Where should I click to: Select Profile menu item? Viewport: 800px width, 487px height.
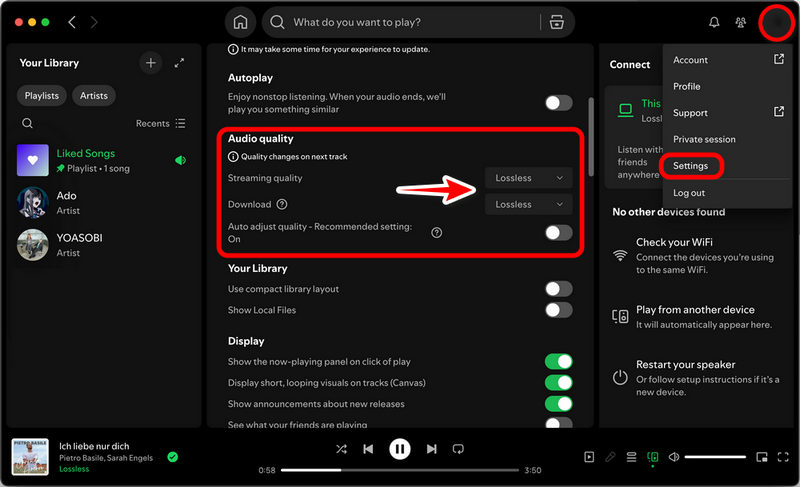point(729,86)
